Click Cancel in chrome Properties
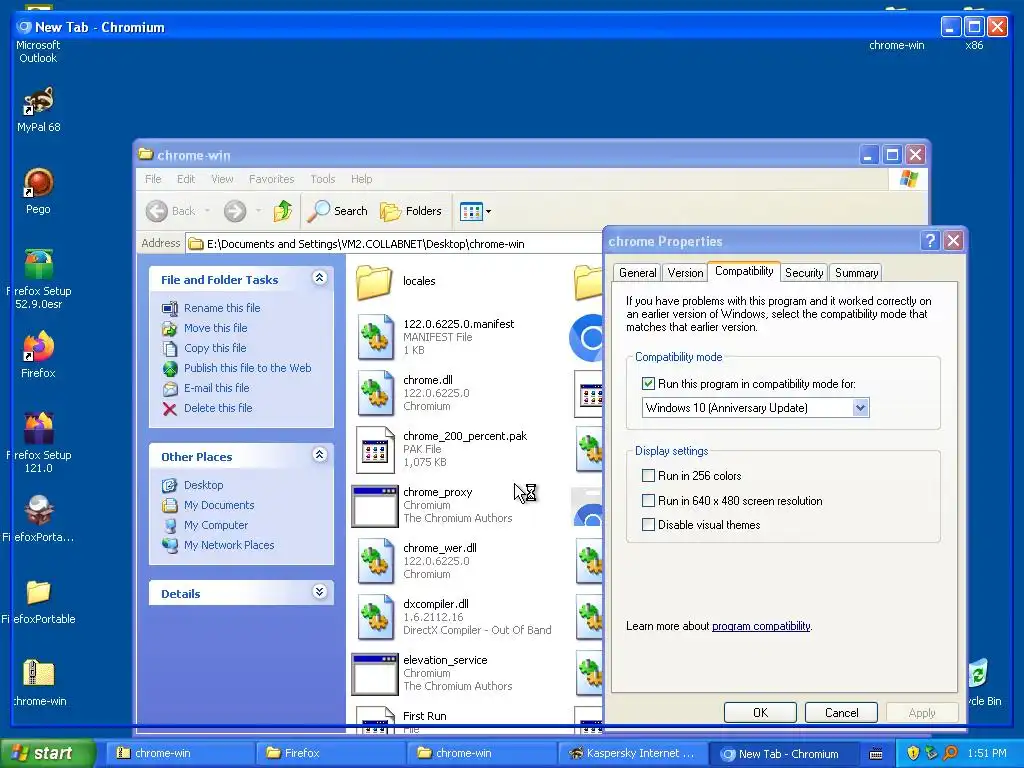 (x=841, y=712)
